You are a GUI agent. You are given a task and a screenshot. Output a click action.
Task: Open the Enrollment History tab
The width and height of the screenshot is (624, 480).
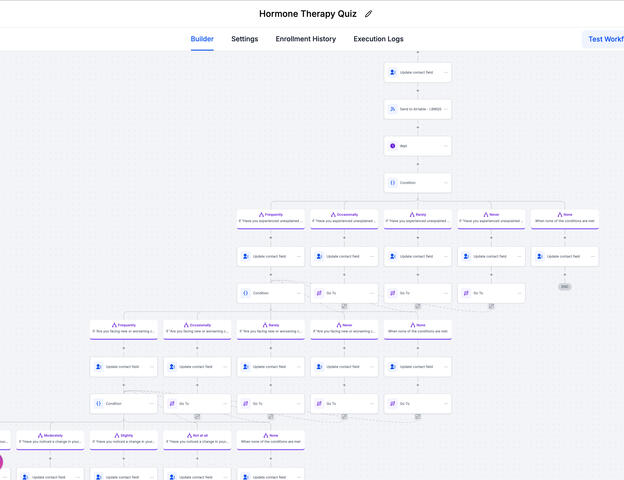point(306,39)
